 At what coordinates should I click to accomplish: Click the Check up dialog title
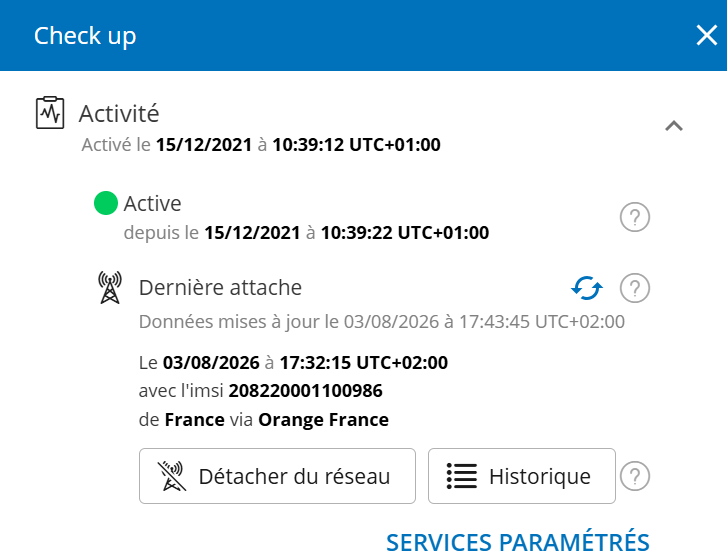pyautogui.click(x=85, y=36)
